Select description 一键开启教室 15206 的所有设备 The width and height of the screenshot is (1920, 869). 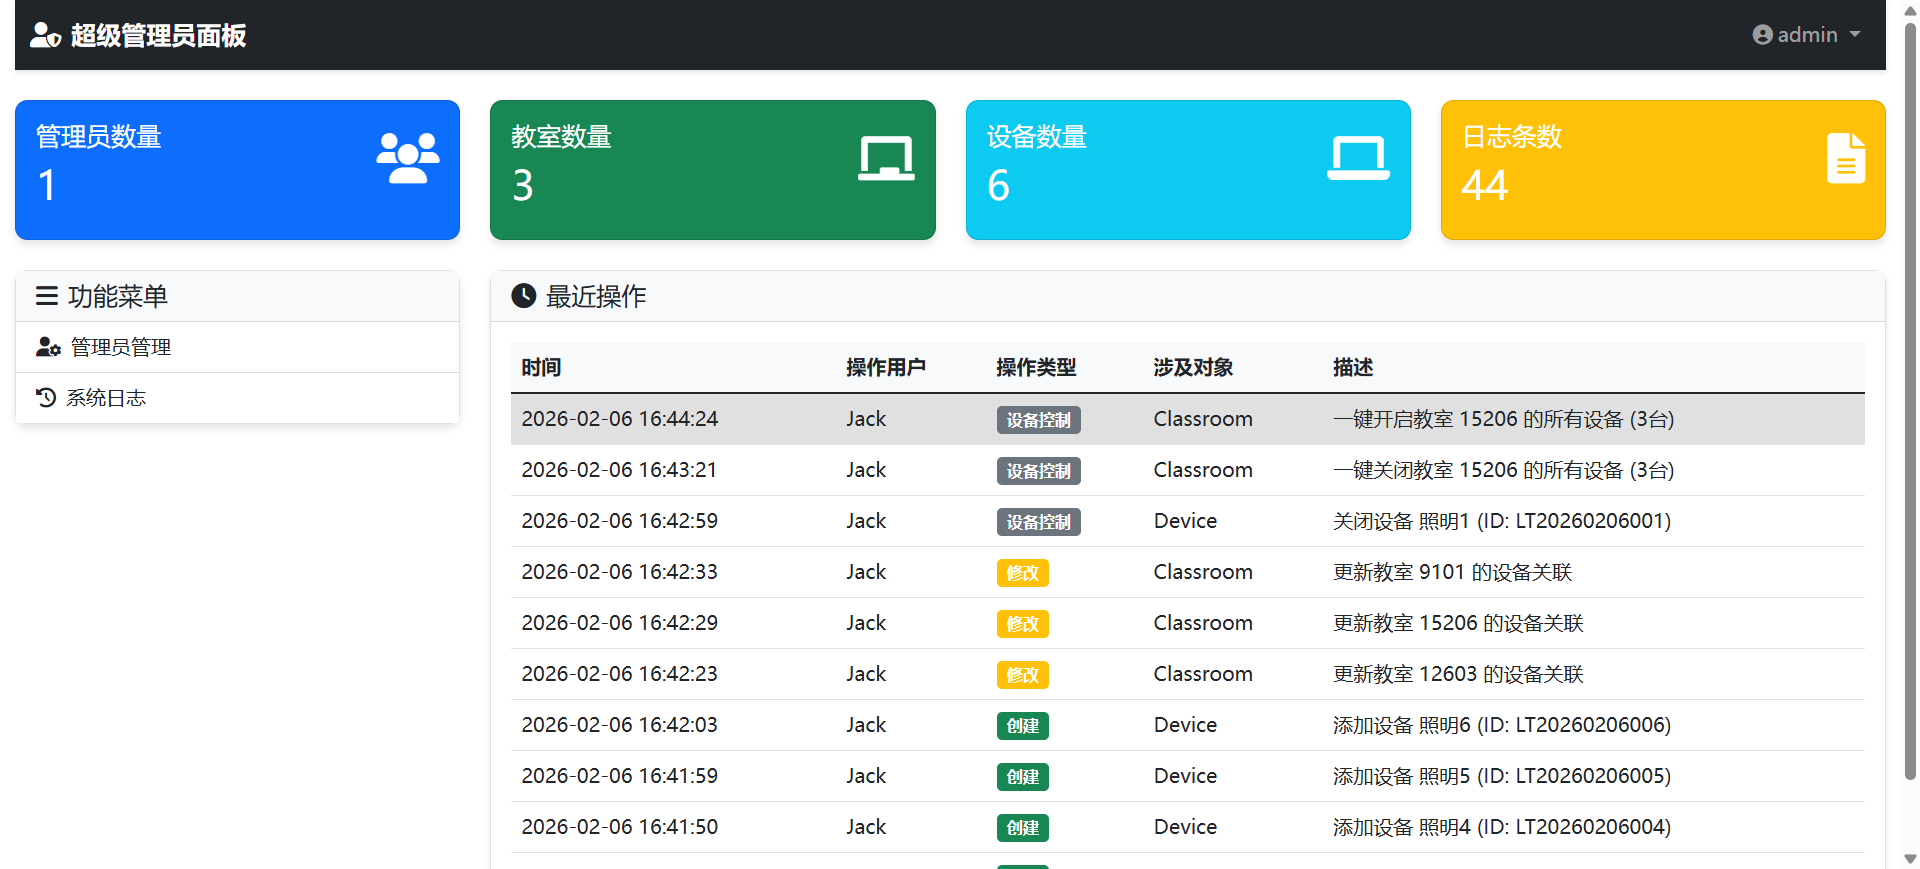coord(1503,419)
